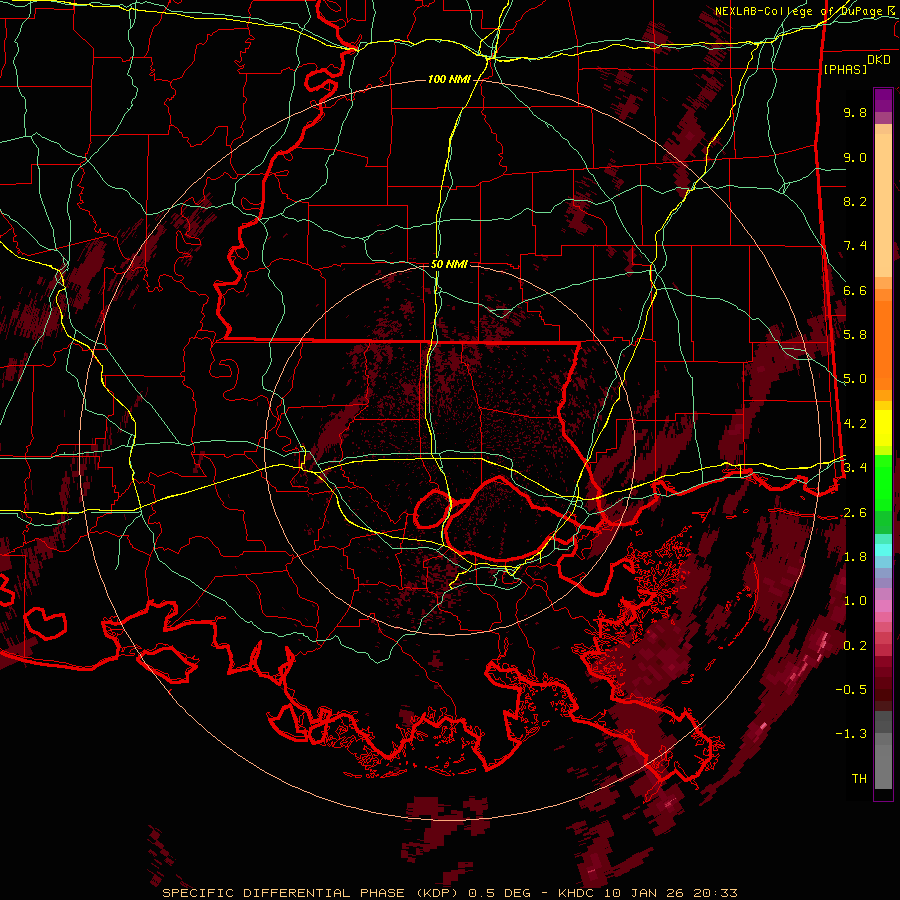Click the 8.2 value on the color scale
Viewport: 900px width, 900px height.
coord(855,201)
